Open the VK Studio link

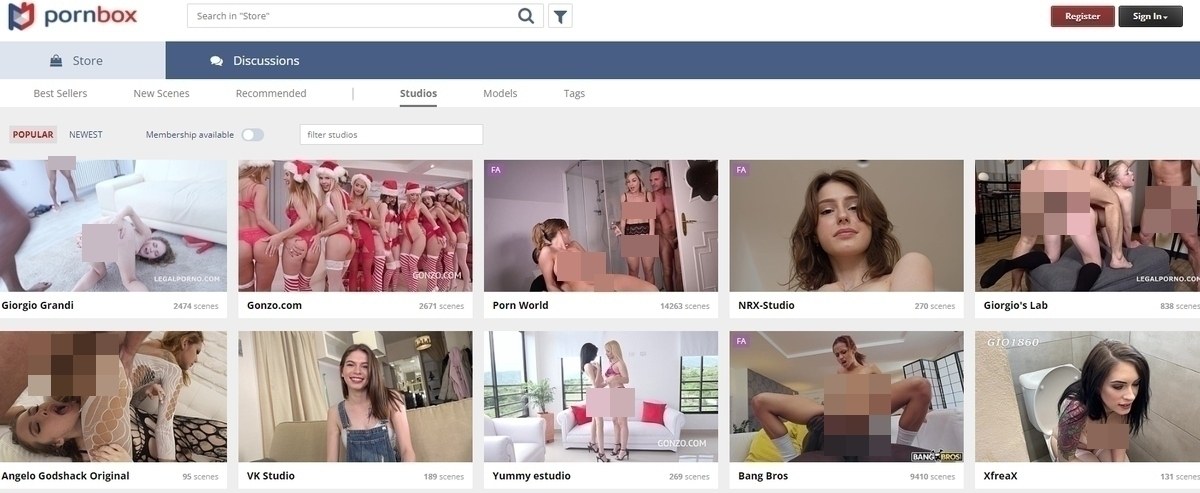point(271,476)
